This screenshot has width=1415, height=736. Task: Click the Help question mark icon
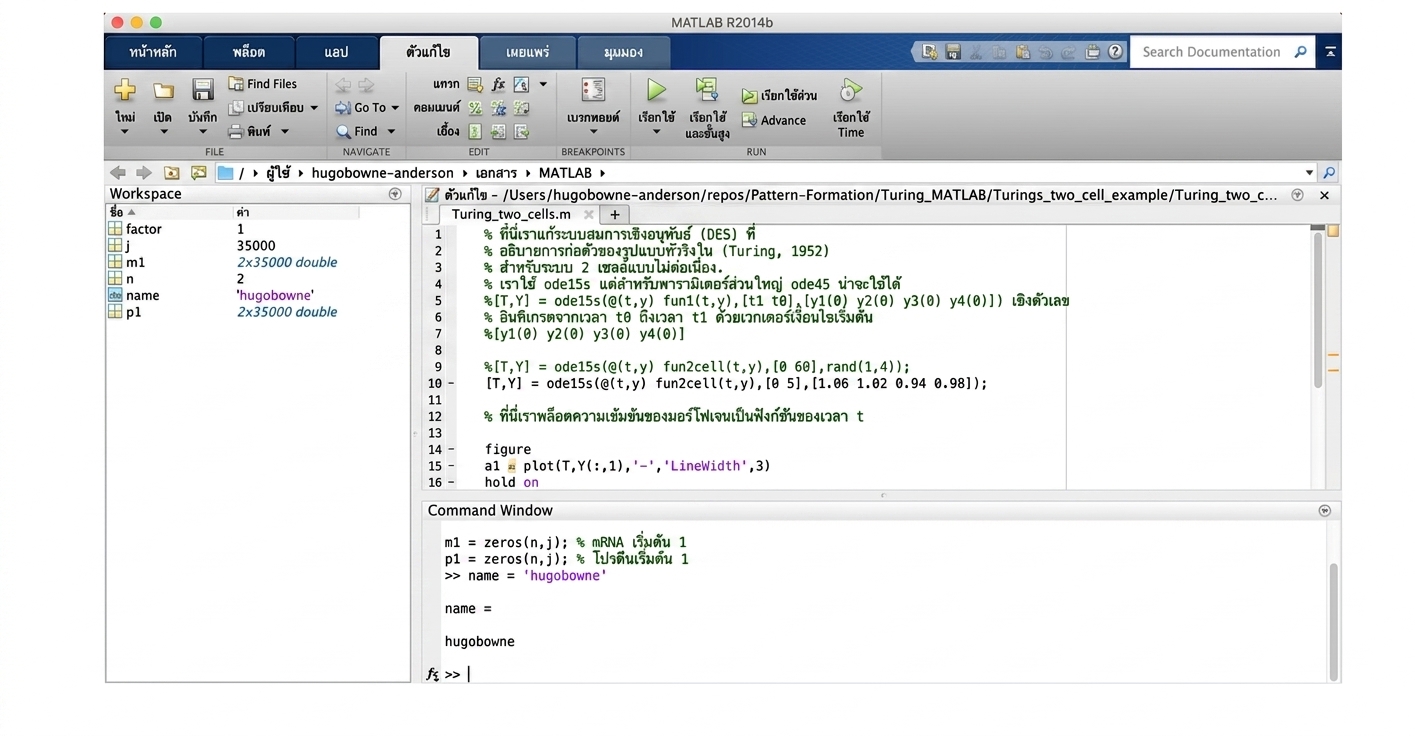click(x=1116, y=52)
